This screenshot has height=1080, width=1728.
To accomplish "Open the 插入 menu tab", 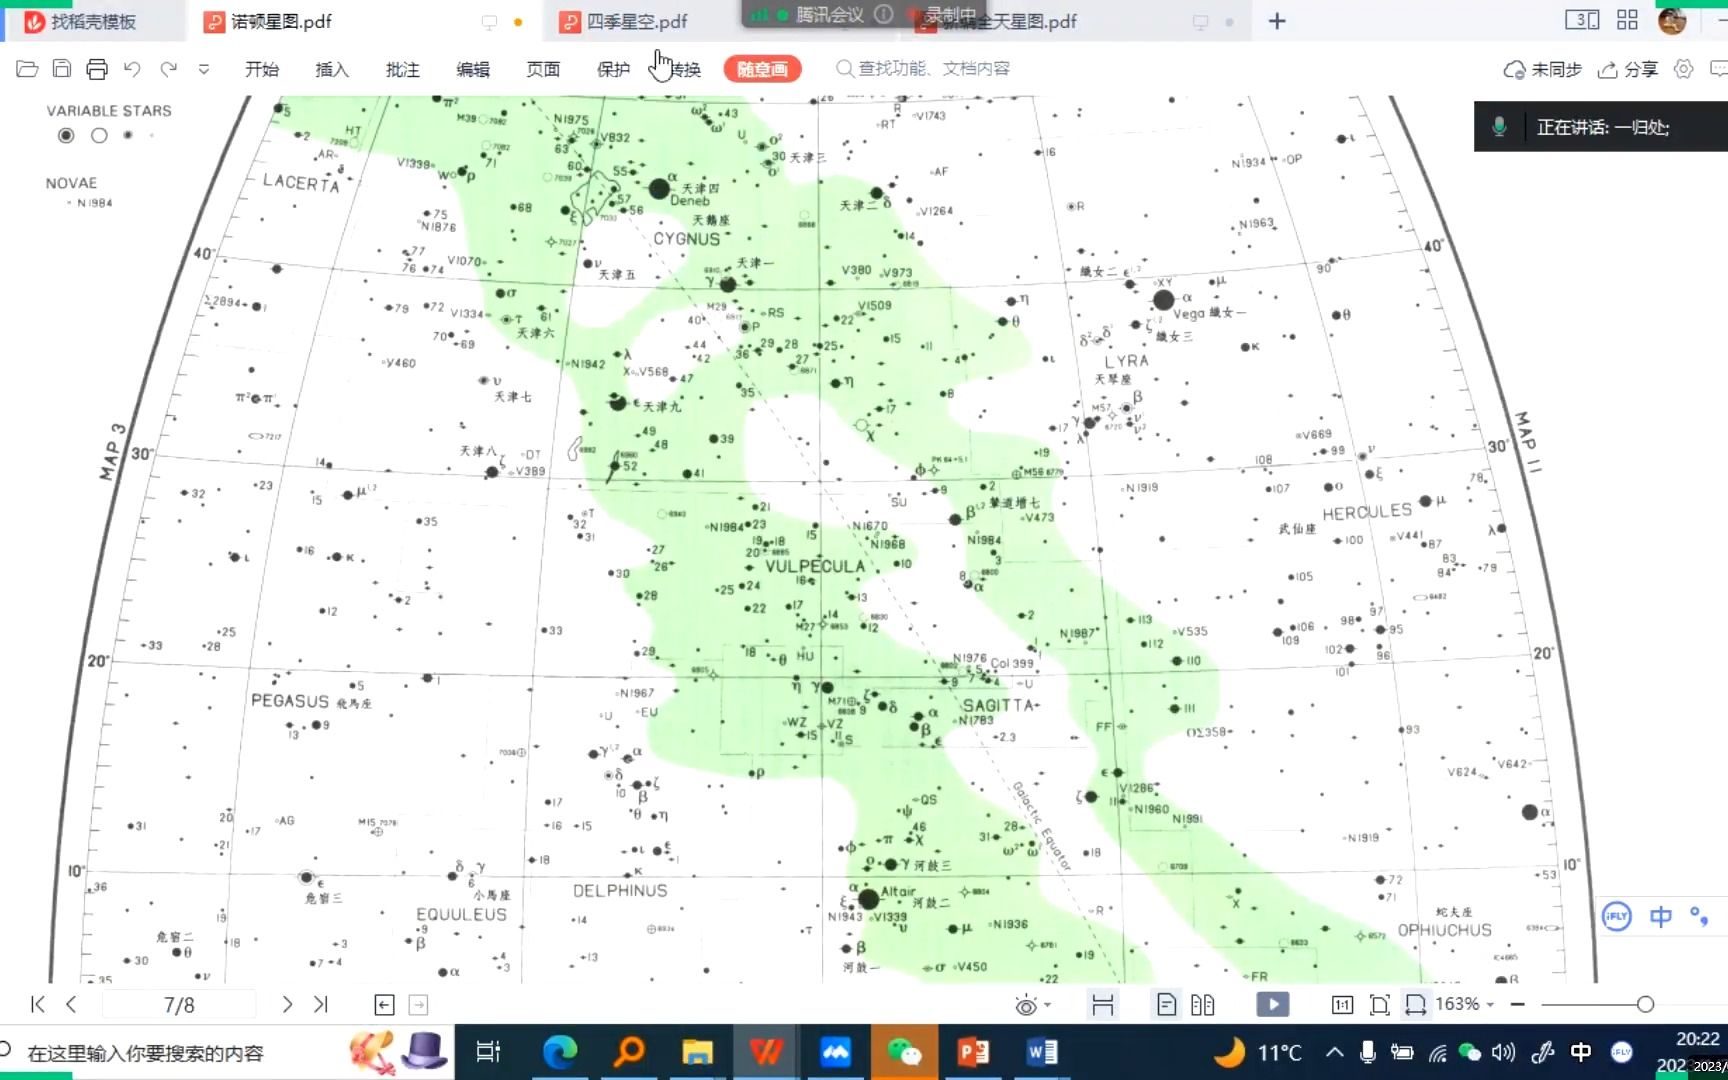I will point(332,69).
